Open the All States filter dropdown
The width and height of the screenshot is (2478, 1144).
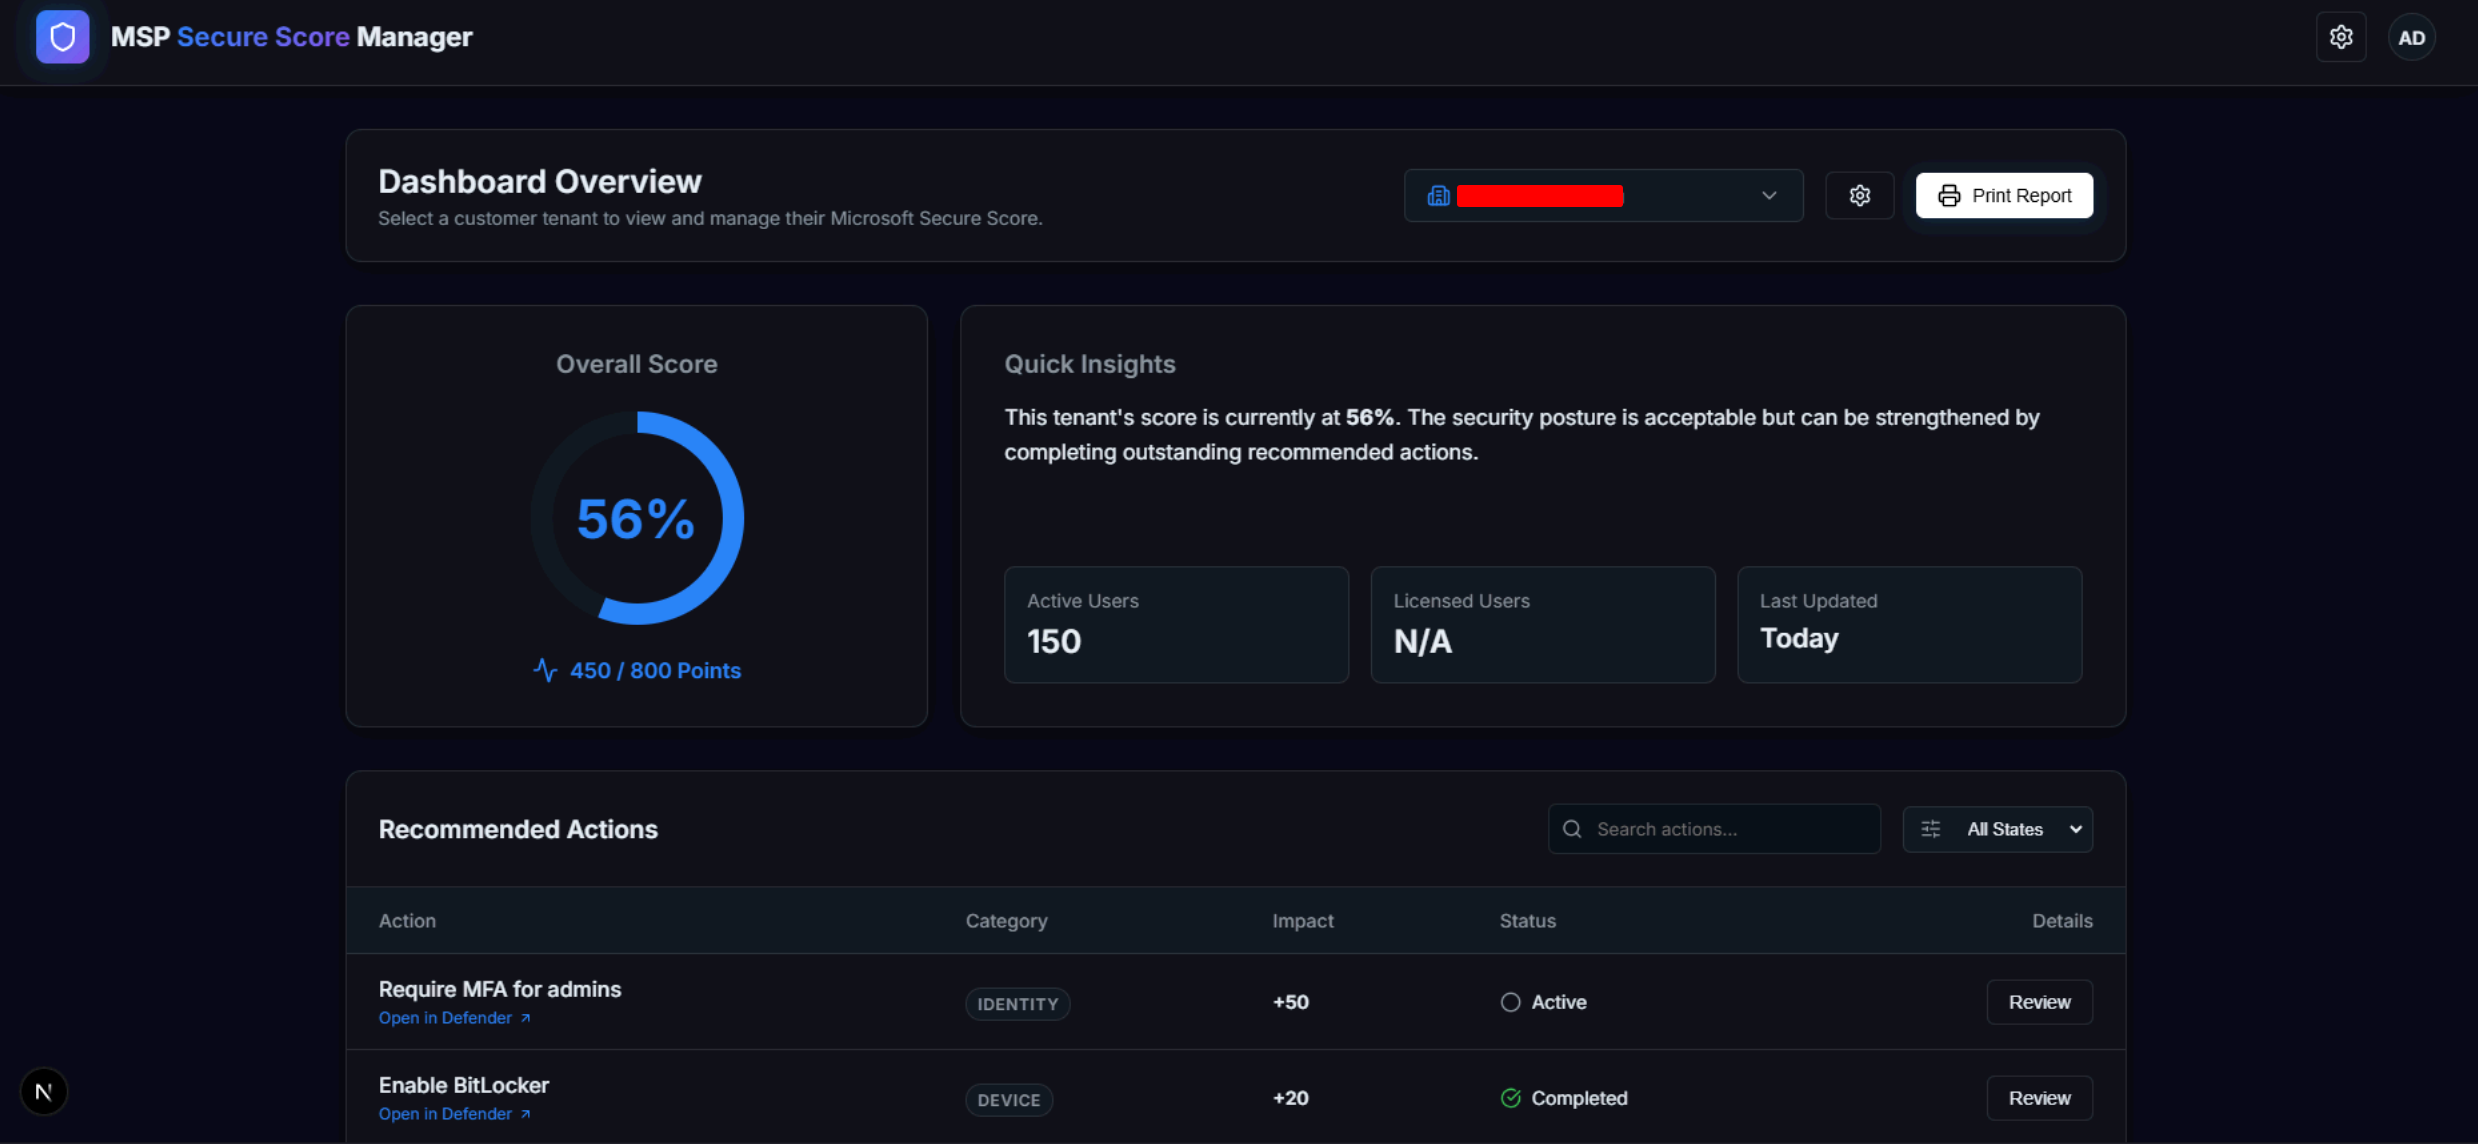[x=1997, y=829]
